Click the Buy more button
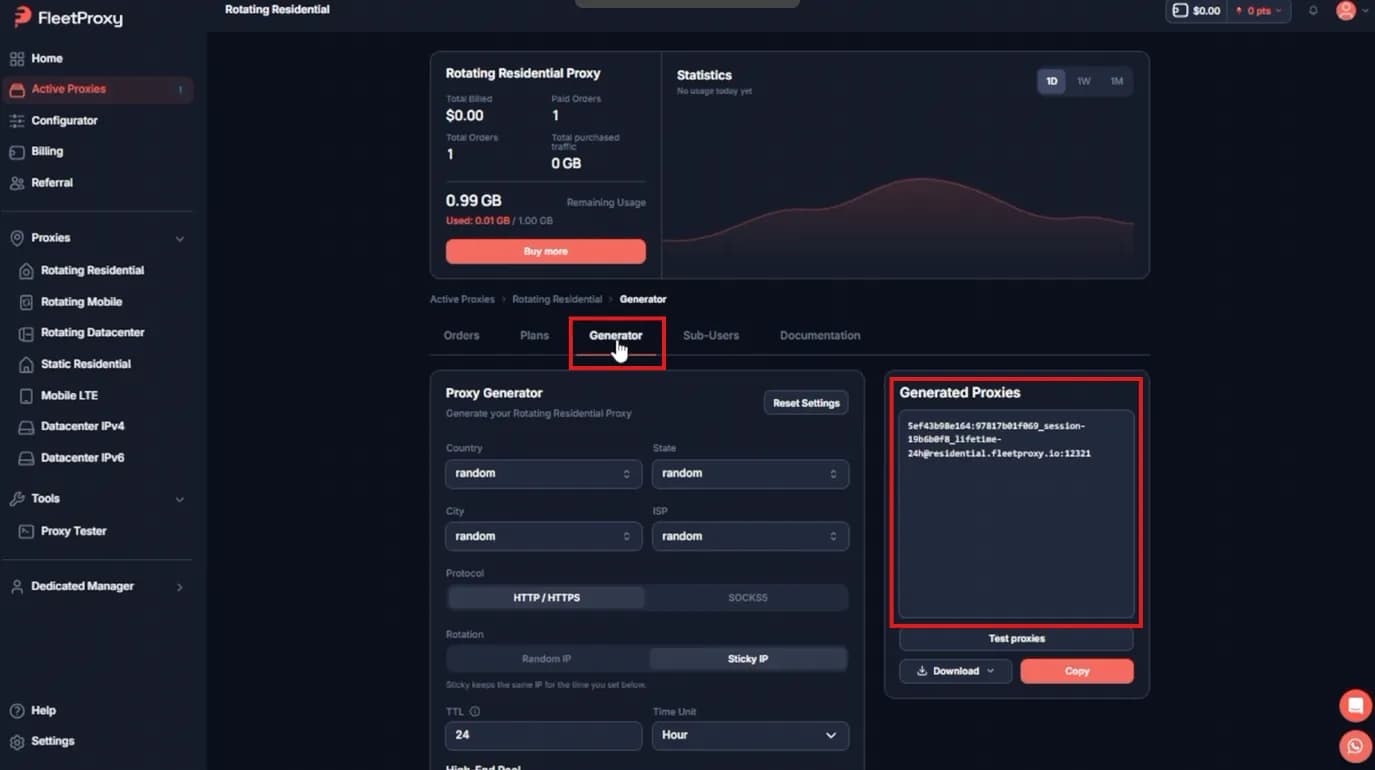The width and height of the screenshot is (1375, 770). 546,252
